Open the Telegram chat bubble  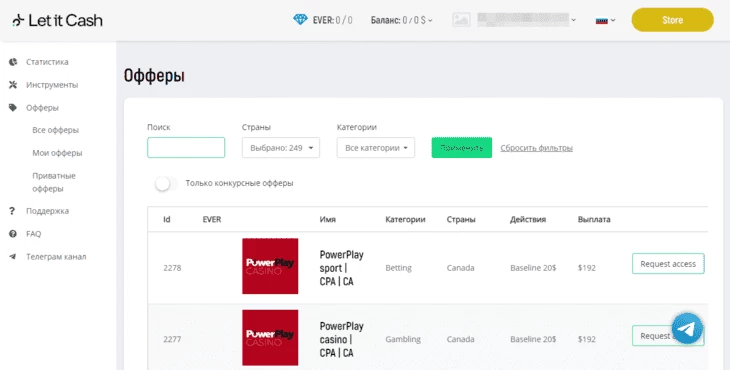click(x=687, y=328)
